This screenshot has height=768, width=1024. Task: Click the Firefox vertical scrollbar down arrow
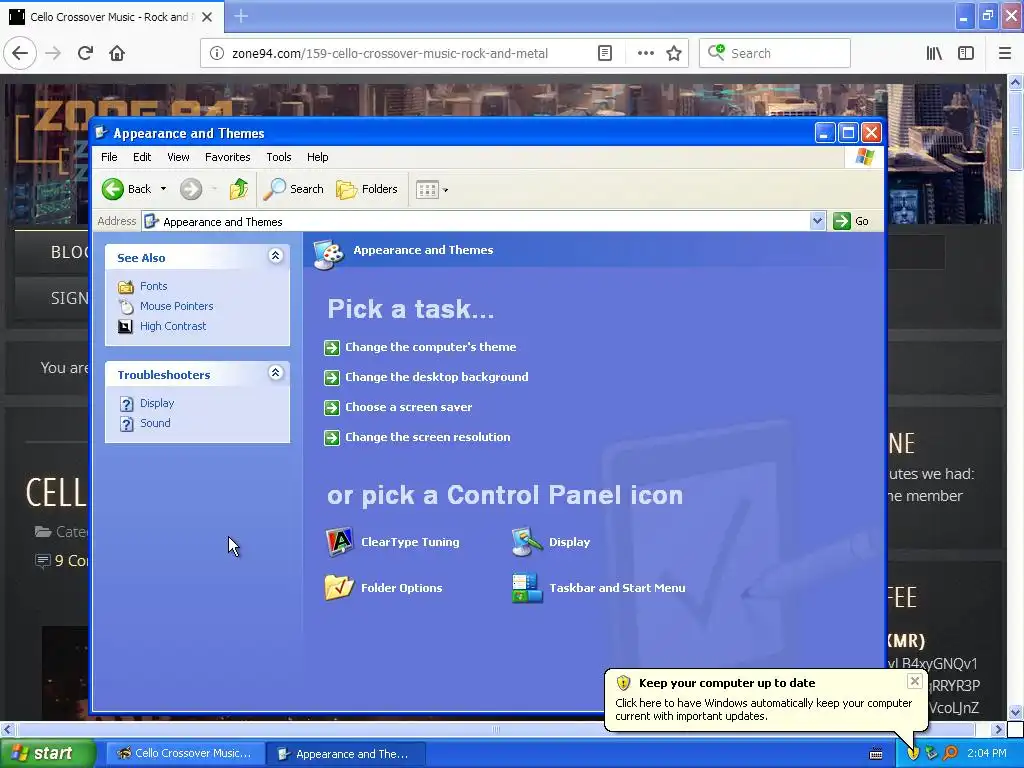(1015, 712)
